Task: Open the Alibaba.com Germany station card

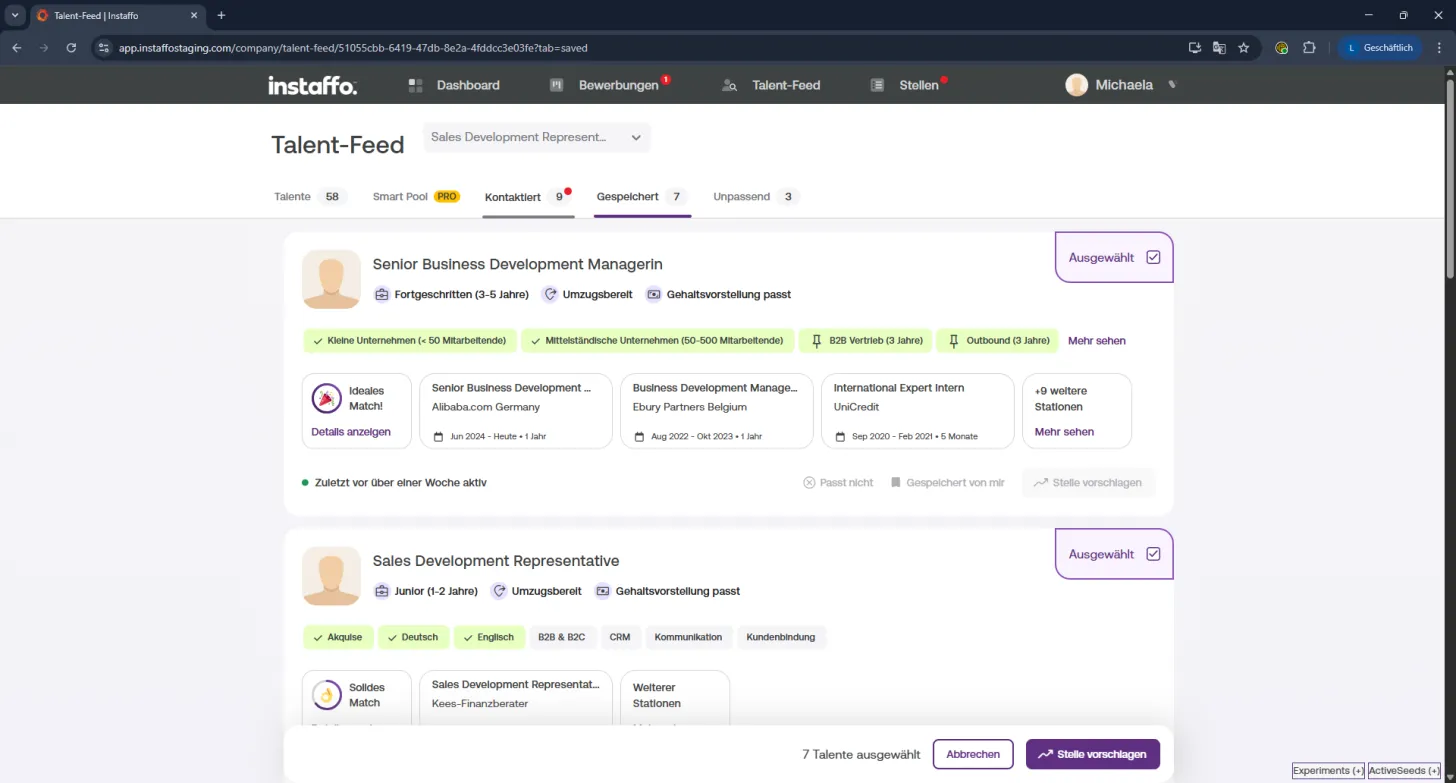Action: (x=516, y=411)
